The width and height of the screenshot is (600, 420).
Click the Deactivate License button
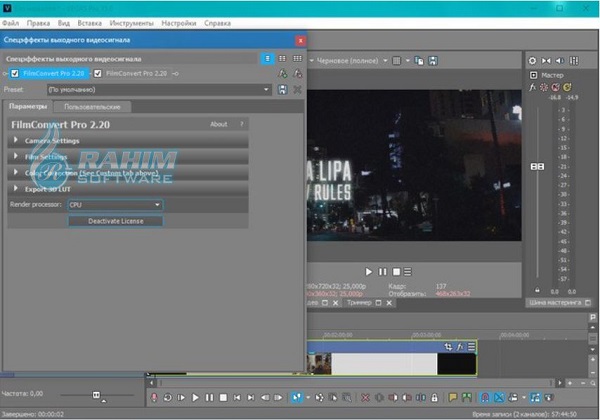[x=115, y=220]
